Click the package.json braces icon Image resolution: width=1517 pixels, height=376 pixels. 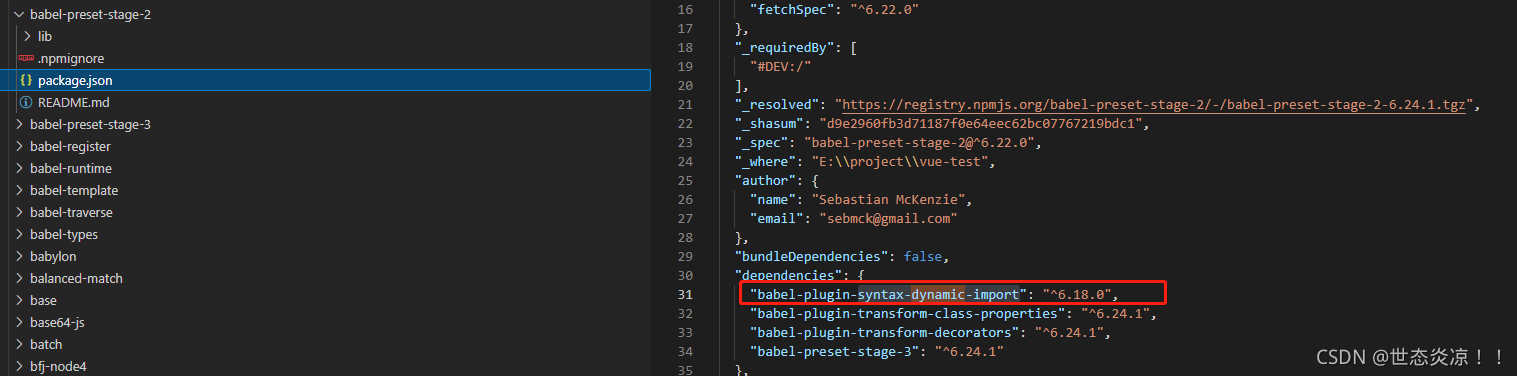point(26,81)
